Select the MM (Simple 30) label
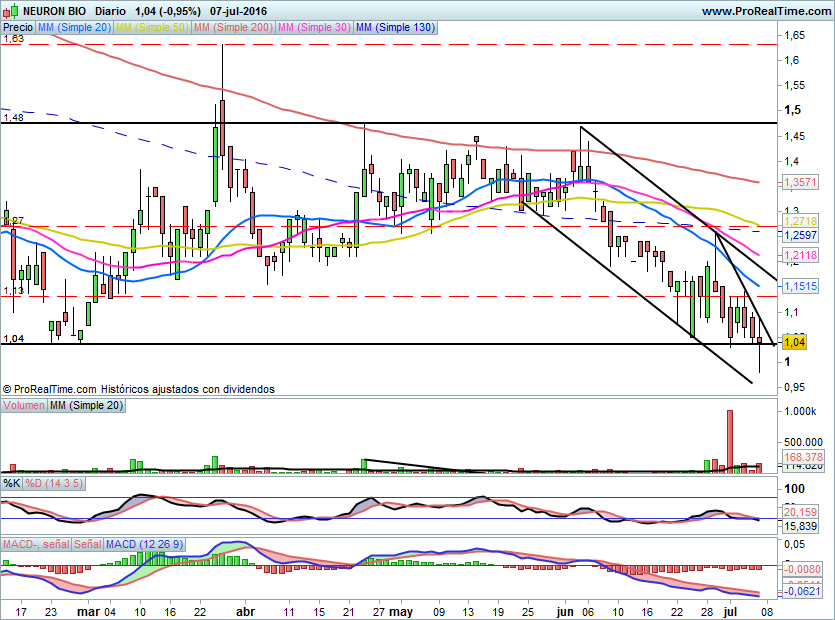This screenshot has width=835, height=620. [x=314, y=27]
